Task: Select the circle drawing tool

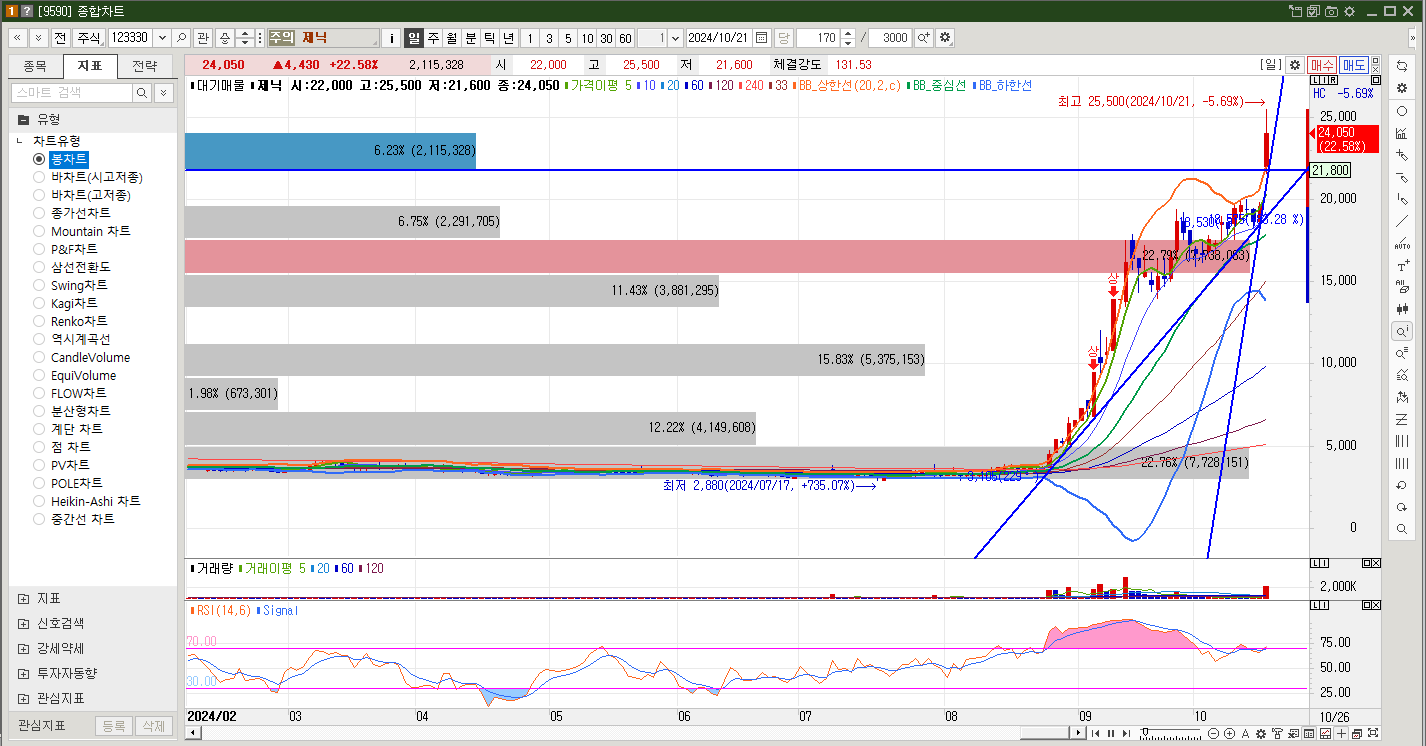Action: tap(1402, 111)
